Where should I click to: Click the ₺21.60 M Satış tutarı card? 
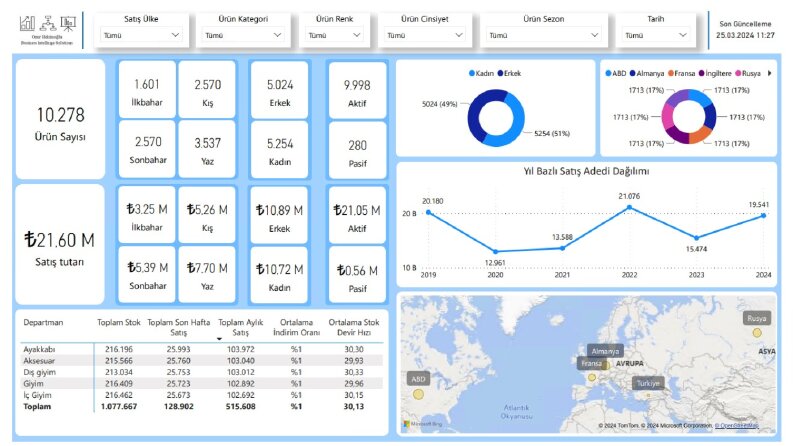[x=60, y=244]
